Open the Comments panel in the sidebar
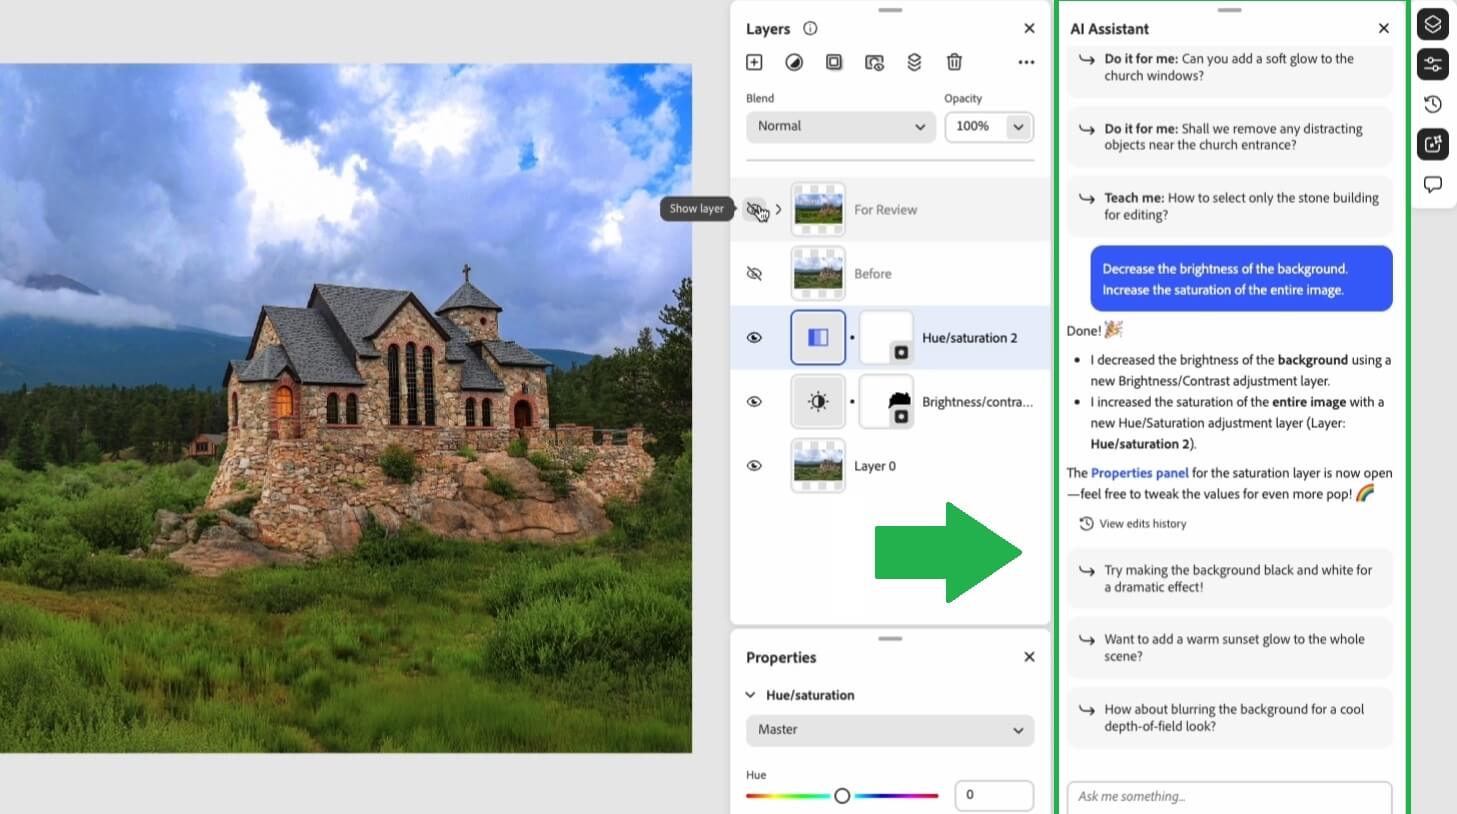1457x814 pixels. 1433,184
